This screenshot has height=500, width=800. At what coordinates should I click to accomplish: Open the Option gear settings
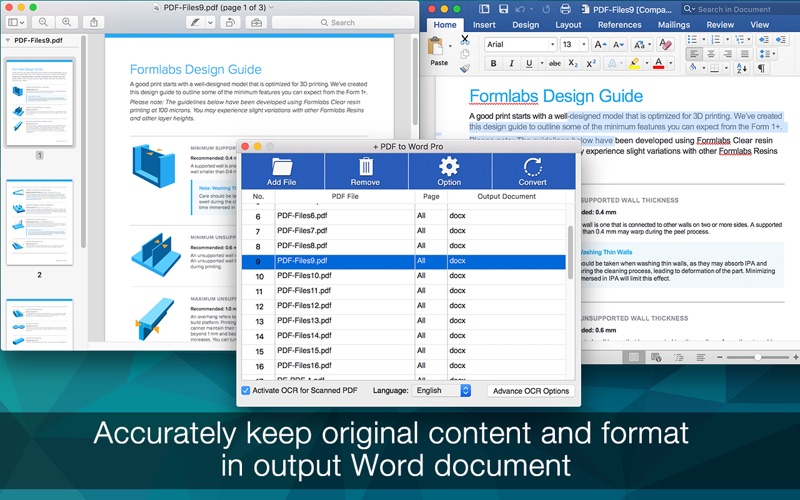point(449,171)
